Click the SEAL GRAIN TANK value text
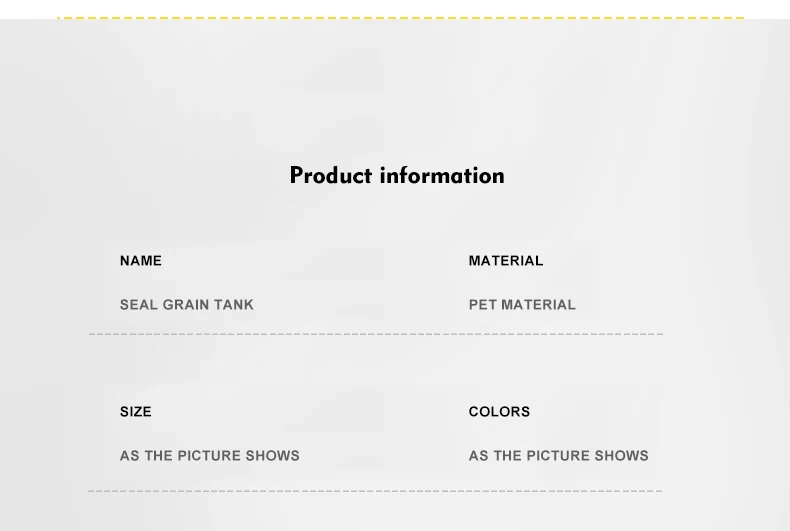Viewport: 790px width, 531px height. (187, 304)
